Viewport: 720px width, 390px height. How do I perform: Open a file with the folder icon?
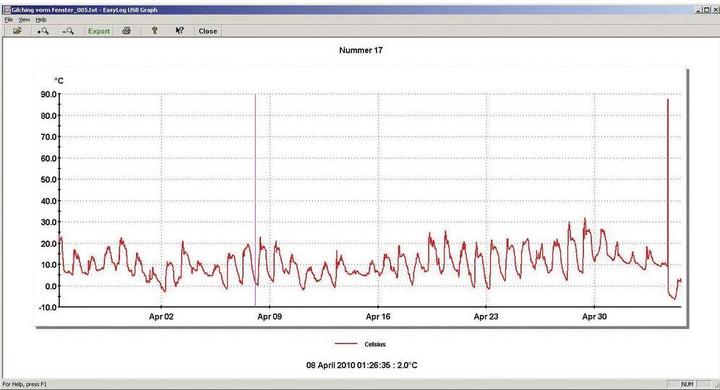17,31
